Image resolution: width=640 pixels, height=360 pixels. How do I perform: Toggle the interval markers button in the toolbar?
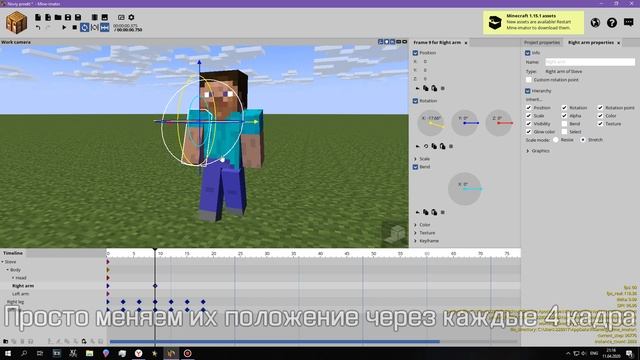pyautogui.click(x=95, y=28)
